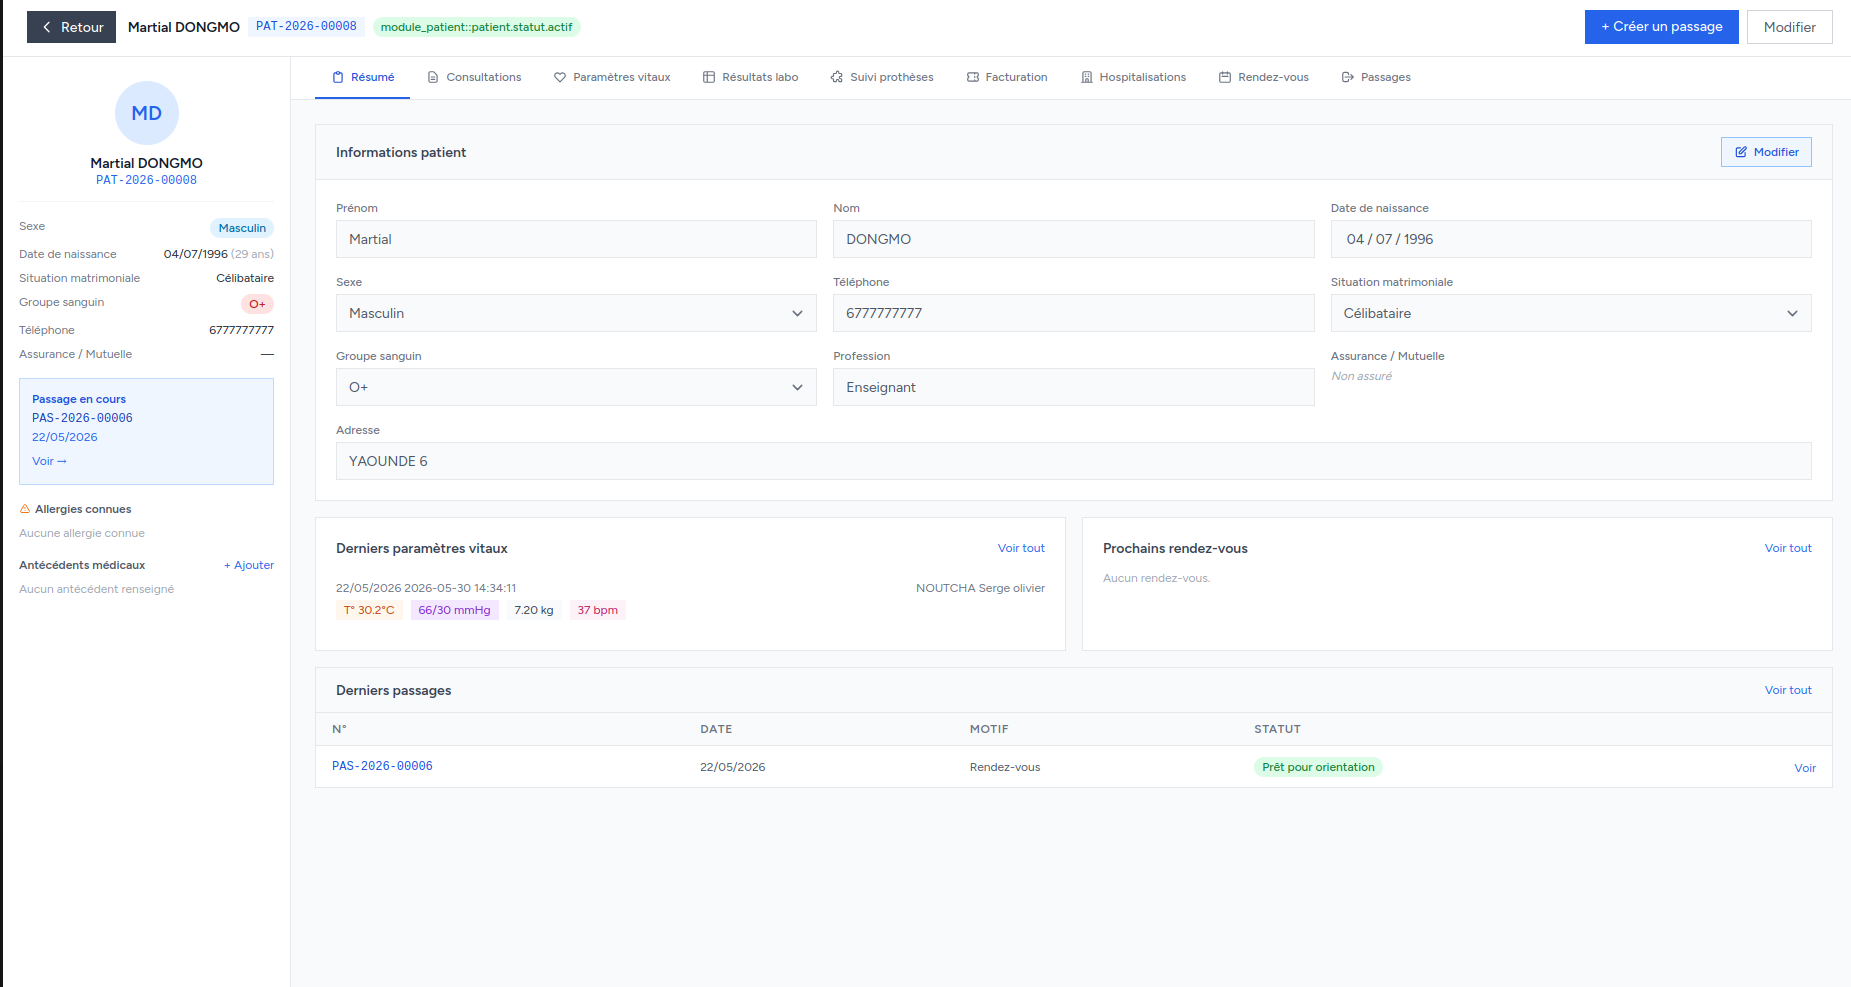Click the patient ID badge PAT-2026-00008 in header
Screen dimensions: 1851x987
coord(306,26)
